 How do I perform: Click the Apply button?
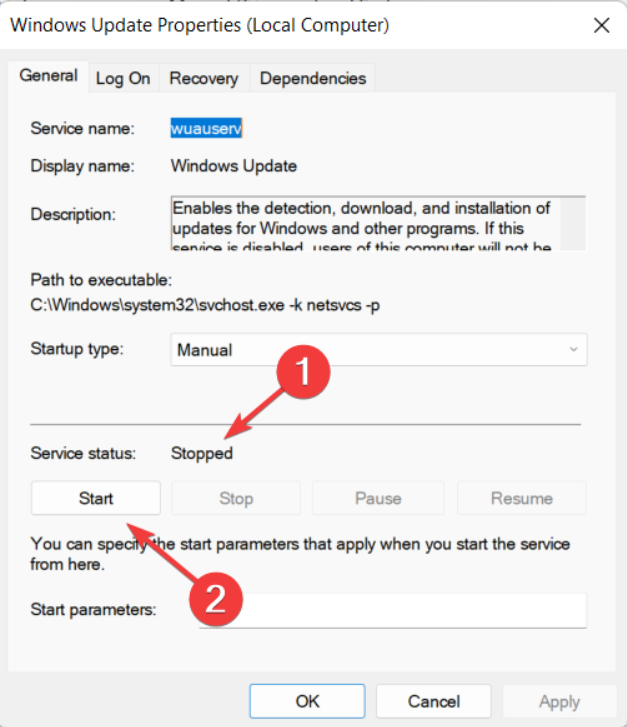(559, 701)
